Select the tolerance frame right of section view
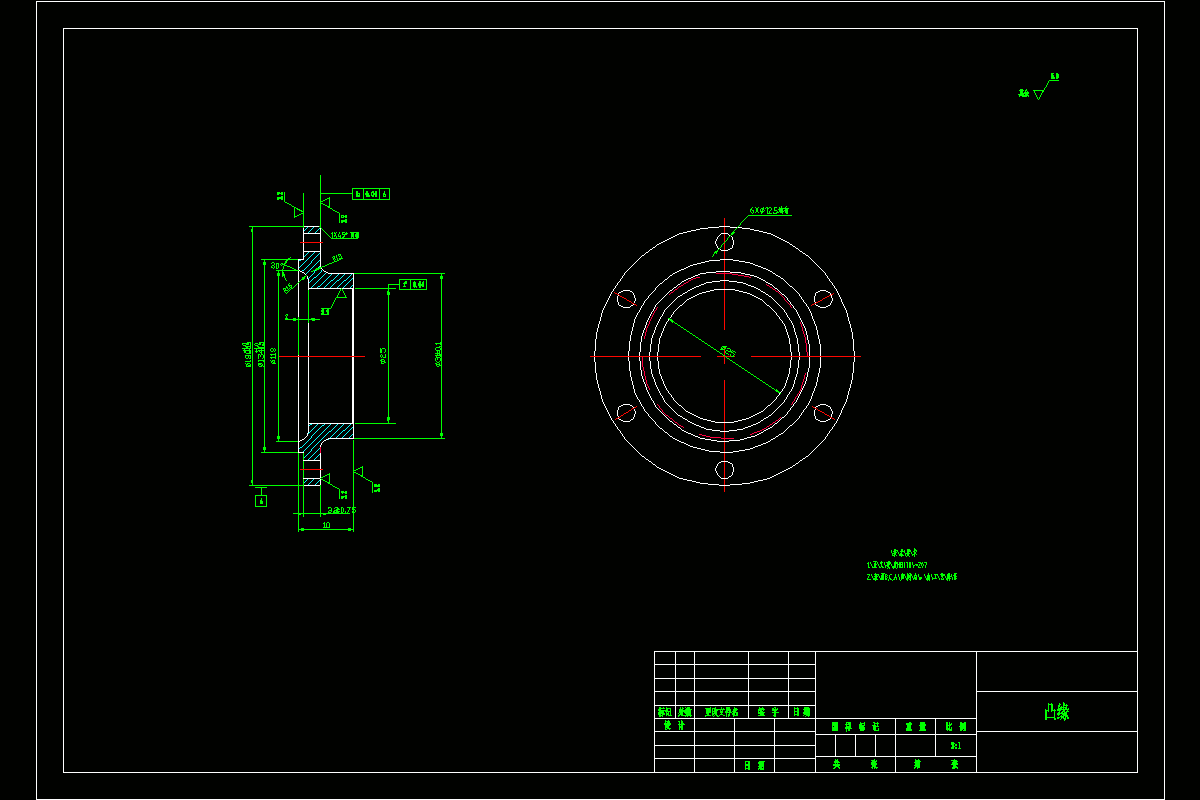 [413, 284]
